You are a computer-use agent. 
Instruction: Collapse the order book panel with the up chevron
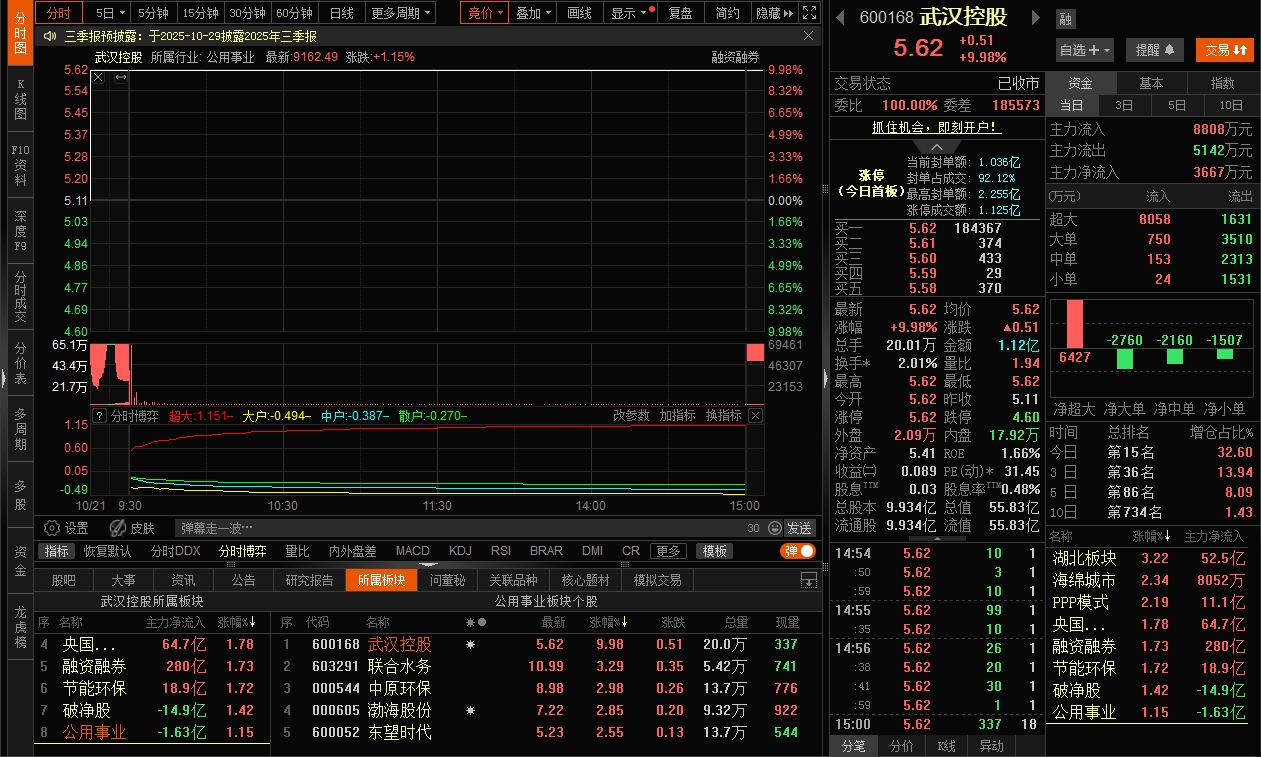935,146
